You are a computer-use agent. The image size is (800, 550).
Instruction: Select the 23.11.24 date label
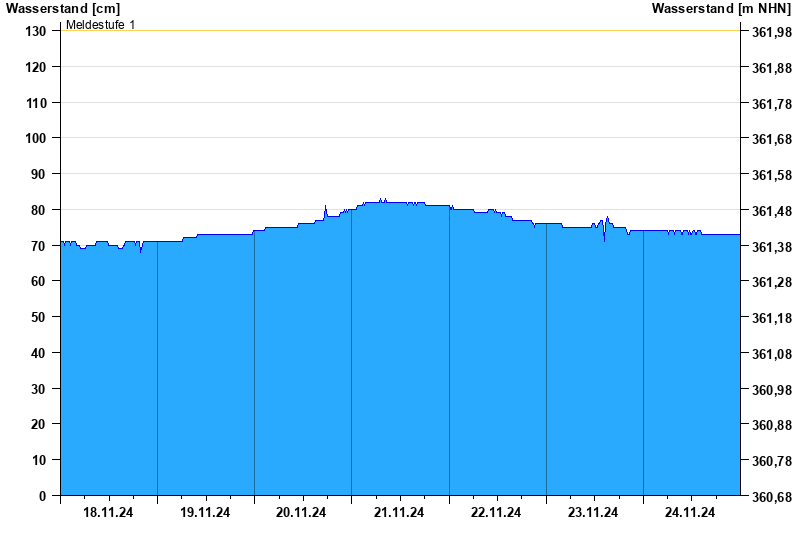pos(593,513)
